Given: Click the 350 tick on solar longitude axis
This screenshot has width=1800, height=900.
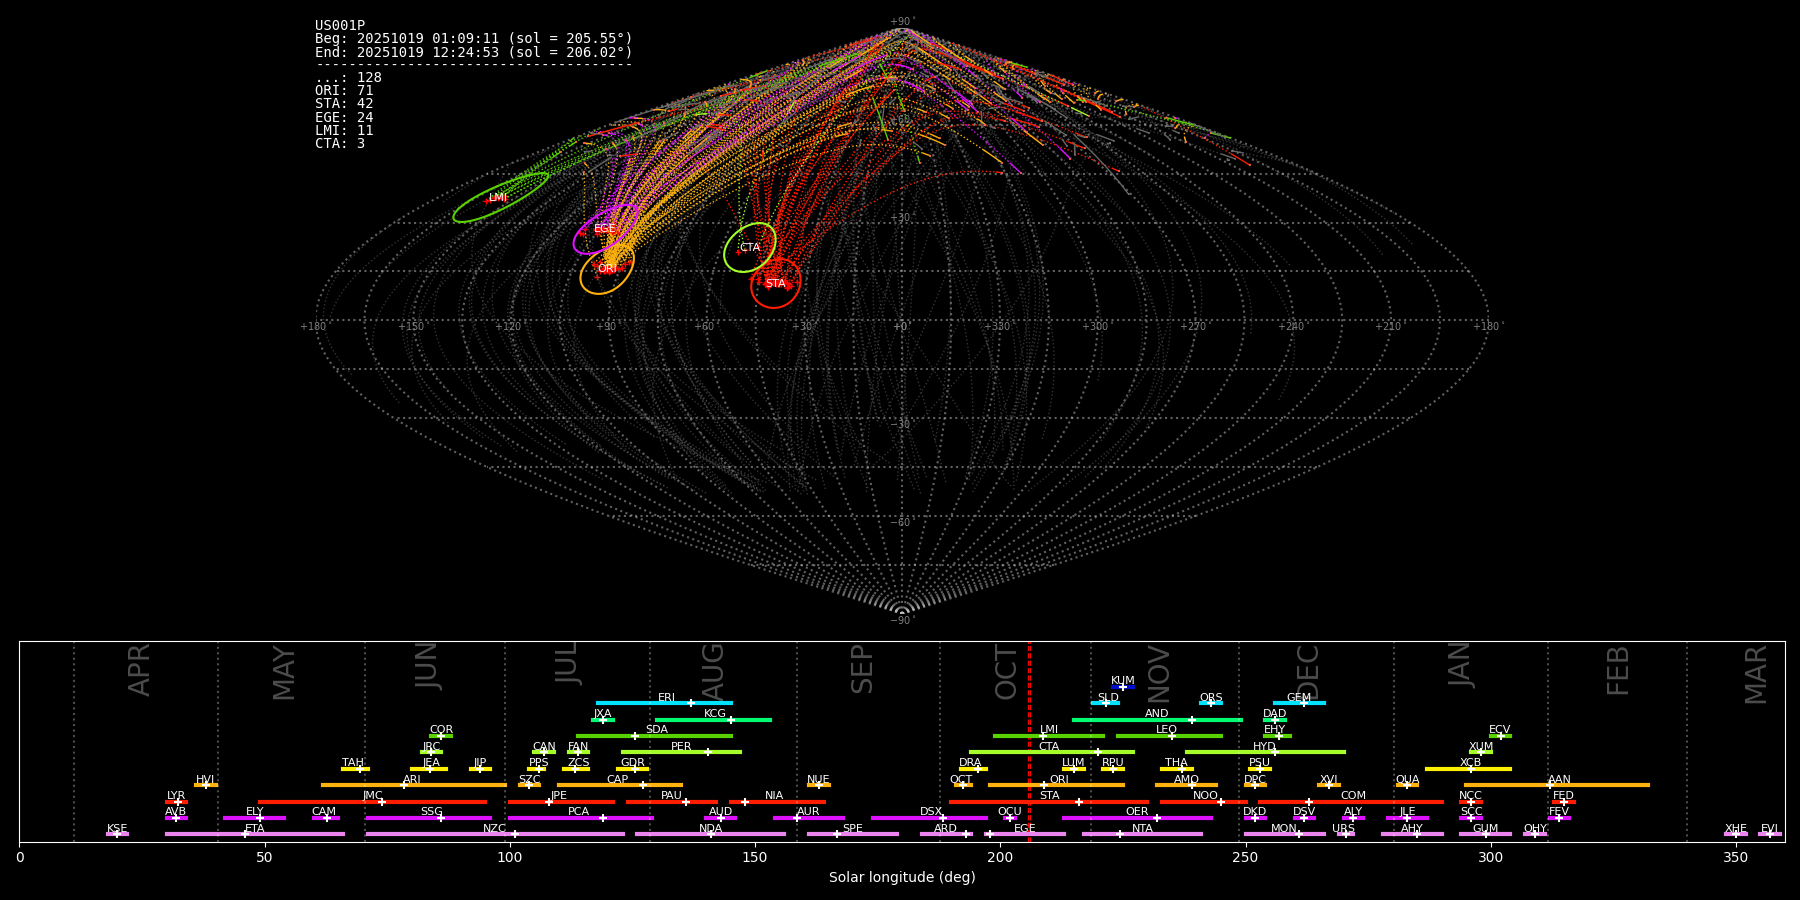Looking at the screenshot, I should (1735, 857).
